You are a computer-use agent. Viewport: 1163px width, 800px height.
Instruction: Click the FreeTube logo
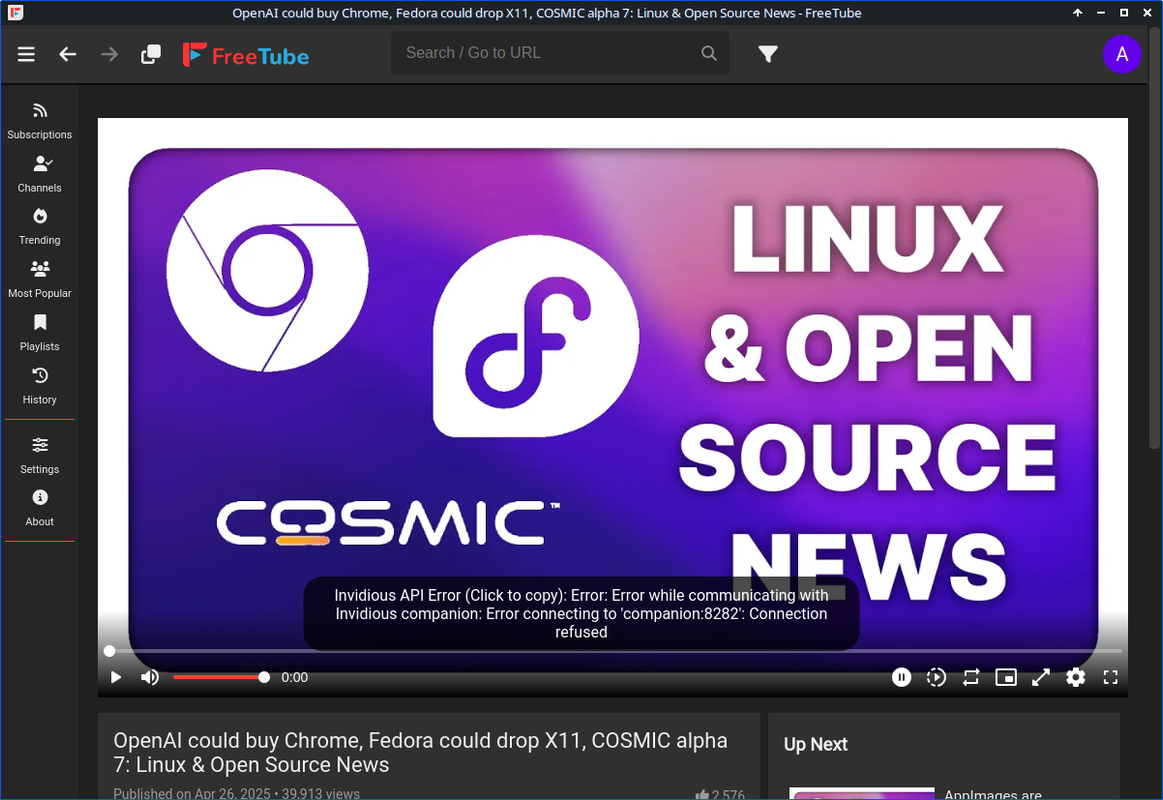246,55
